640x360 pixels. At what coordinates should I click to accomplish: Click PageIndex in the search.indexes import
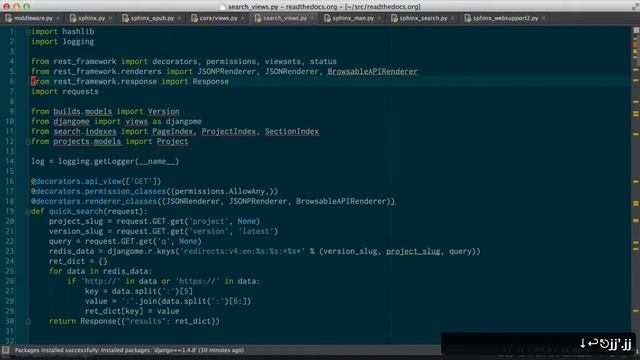(172, 131)
